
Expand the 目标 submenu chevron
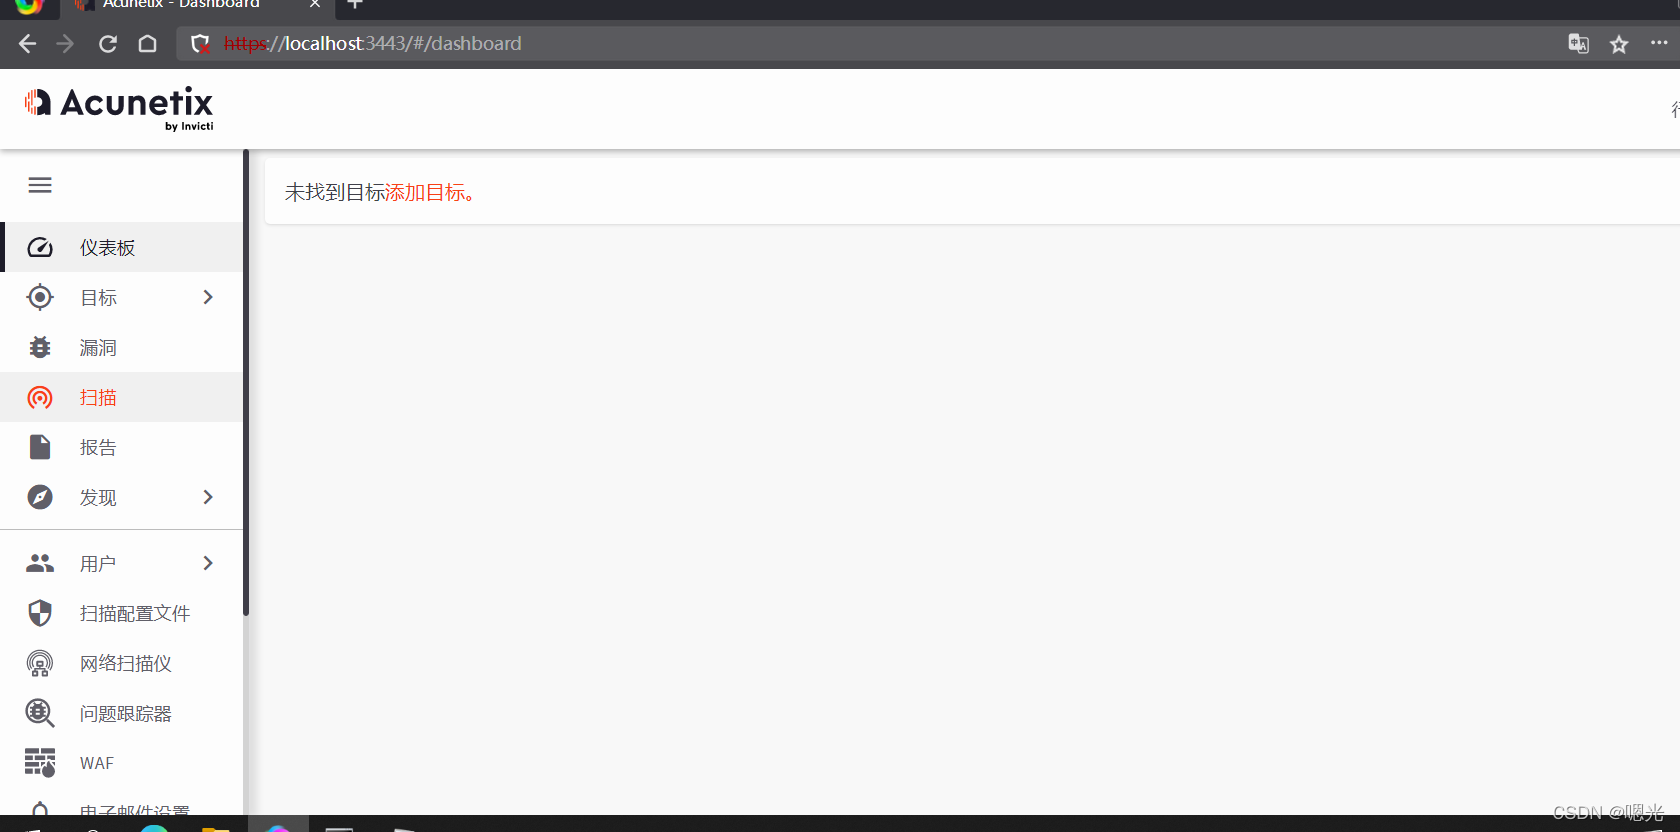coord(208,297)
